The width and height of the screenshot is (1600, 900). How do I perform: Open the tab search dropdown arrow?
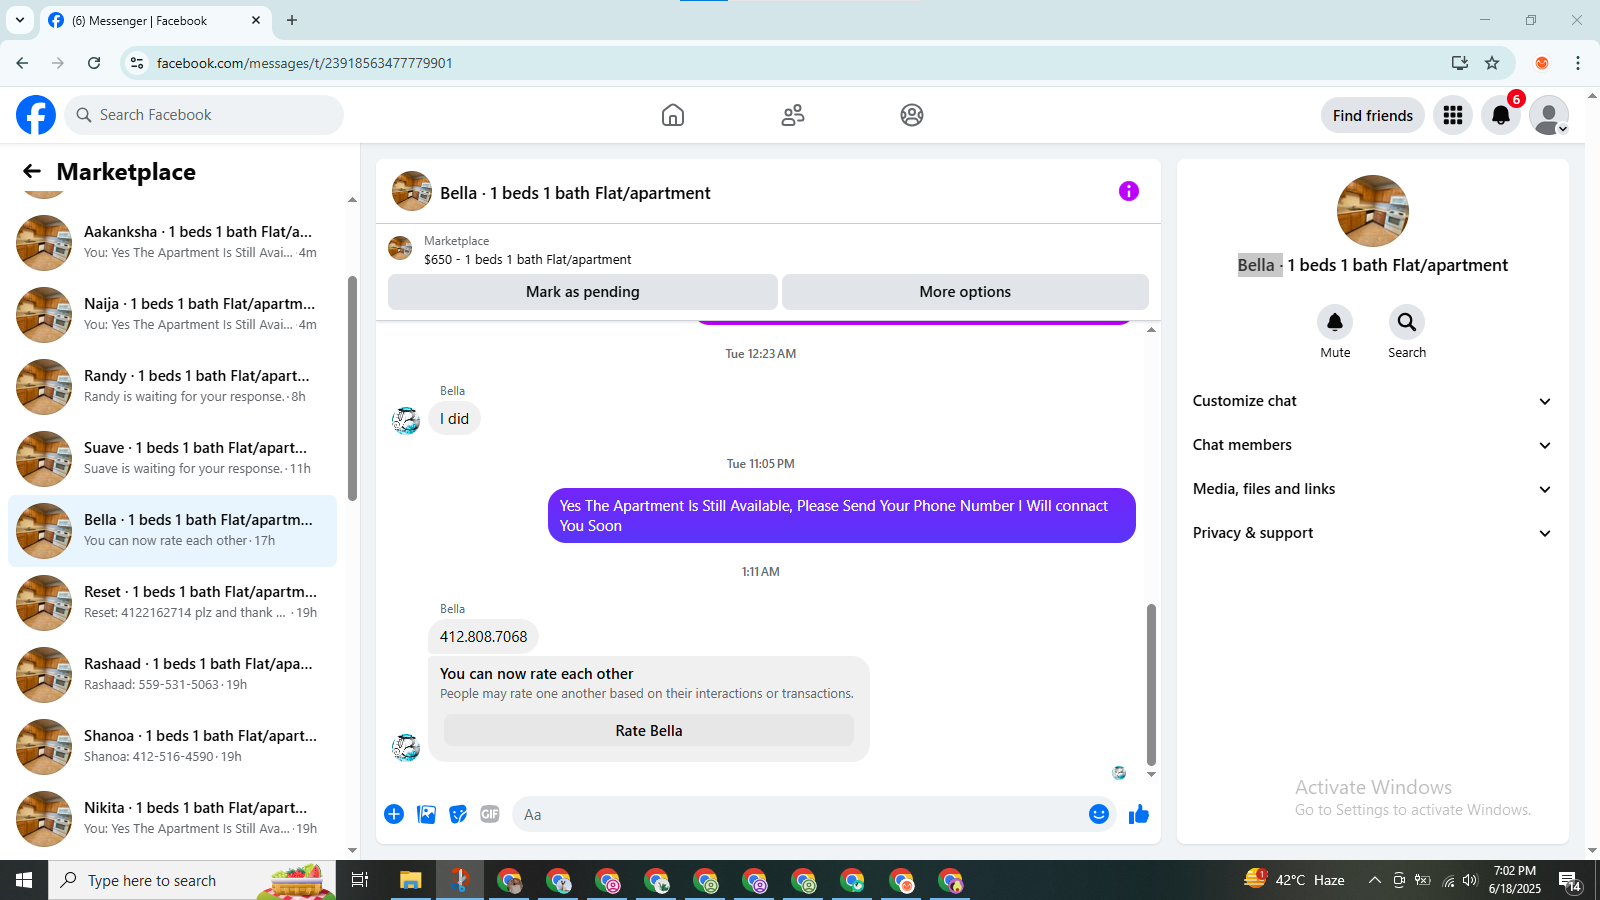coord(20,20)
